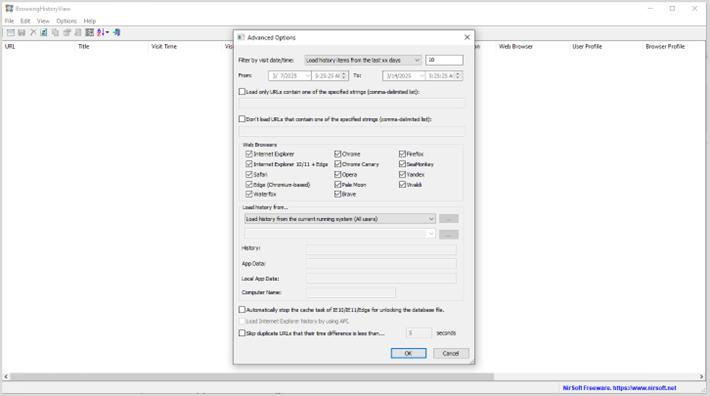Open the File menu
710x396 pixels.
9,21
